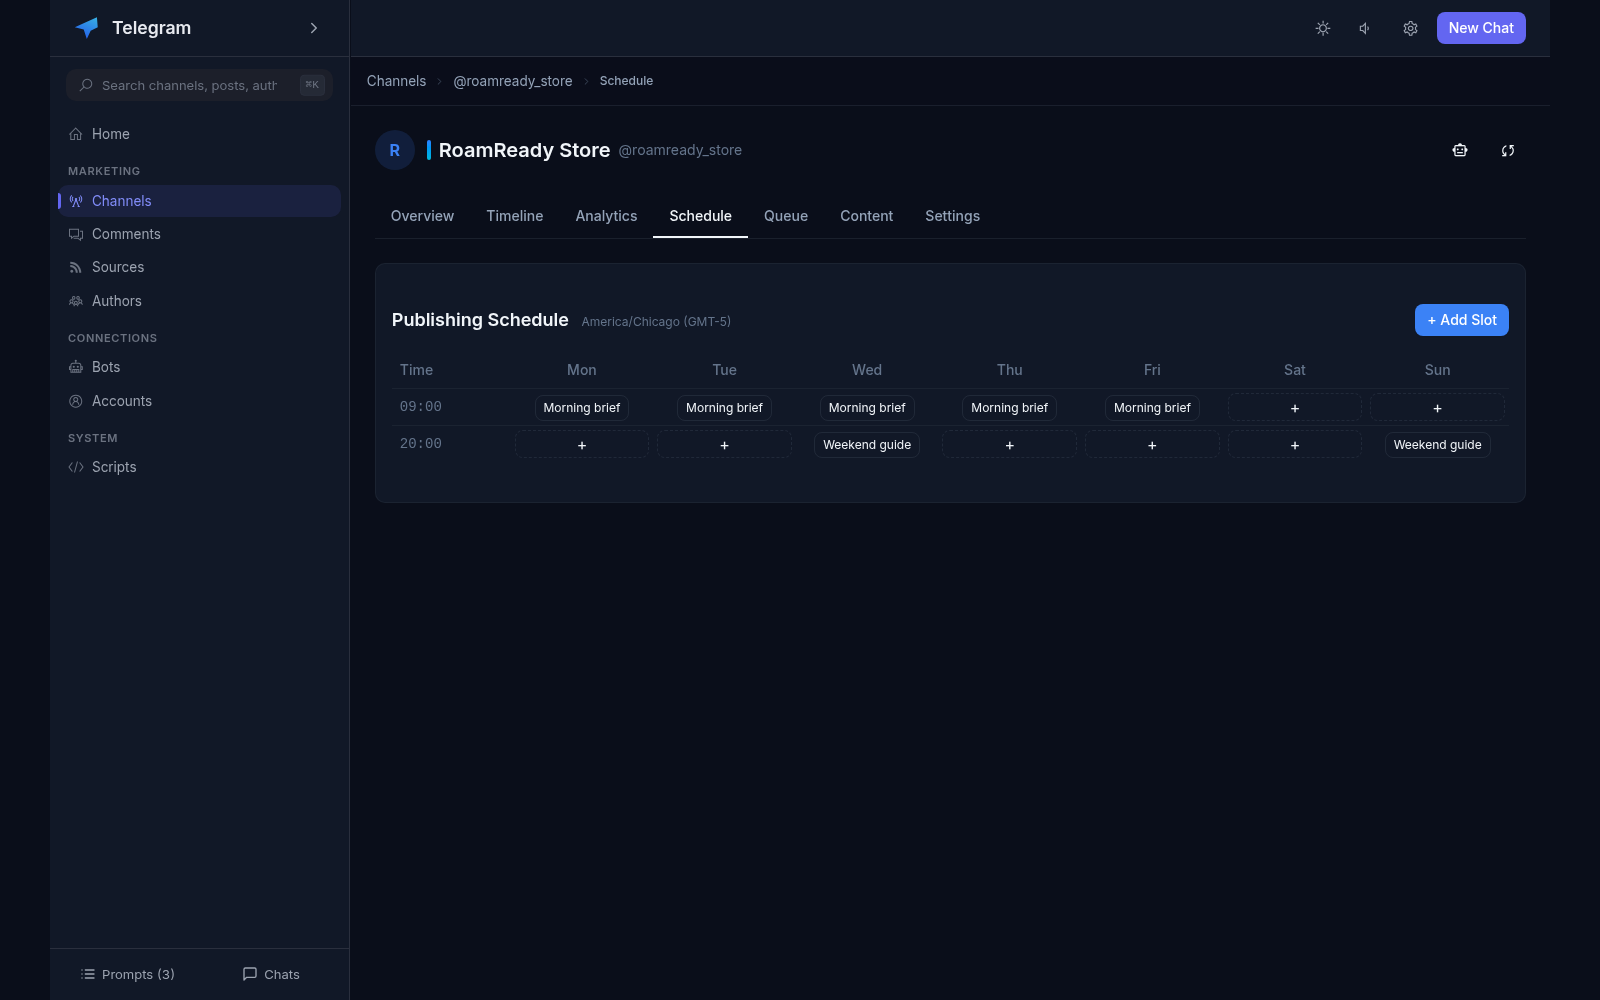The width and height of the screenshot is (1600, 1000).
Task: Click the + Add Slot button
Action: pos(1462,320)
